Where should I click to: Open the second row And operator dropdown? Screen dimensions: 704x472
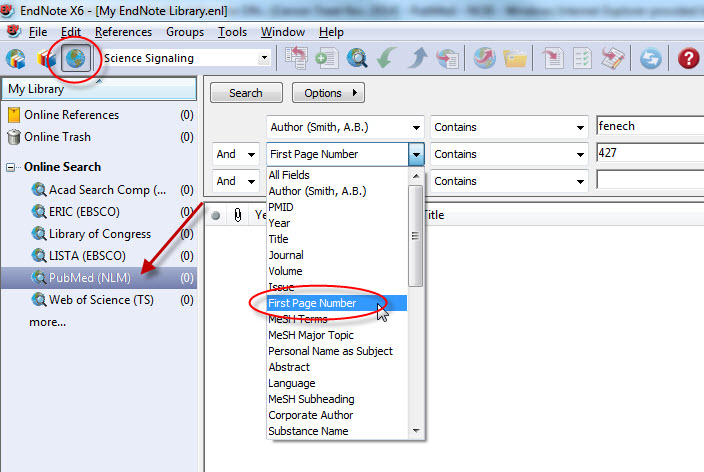pyautogui.click(x=236, y=154)
